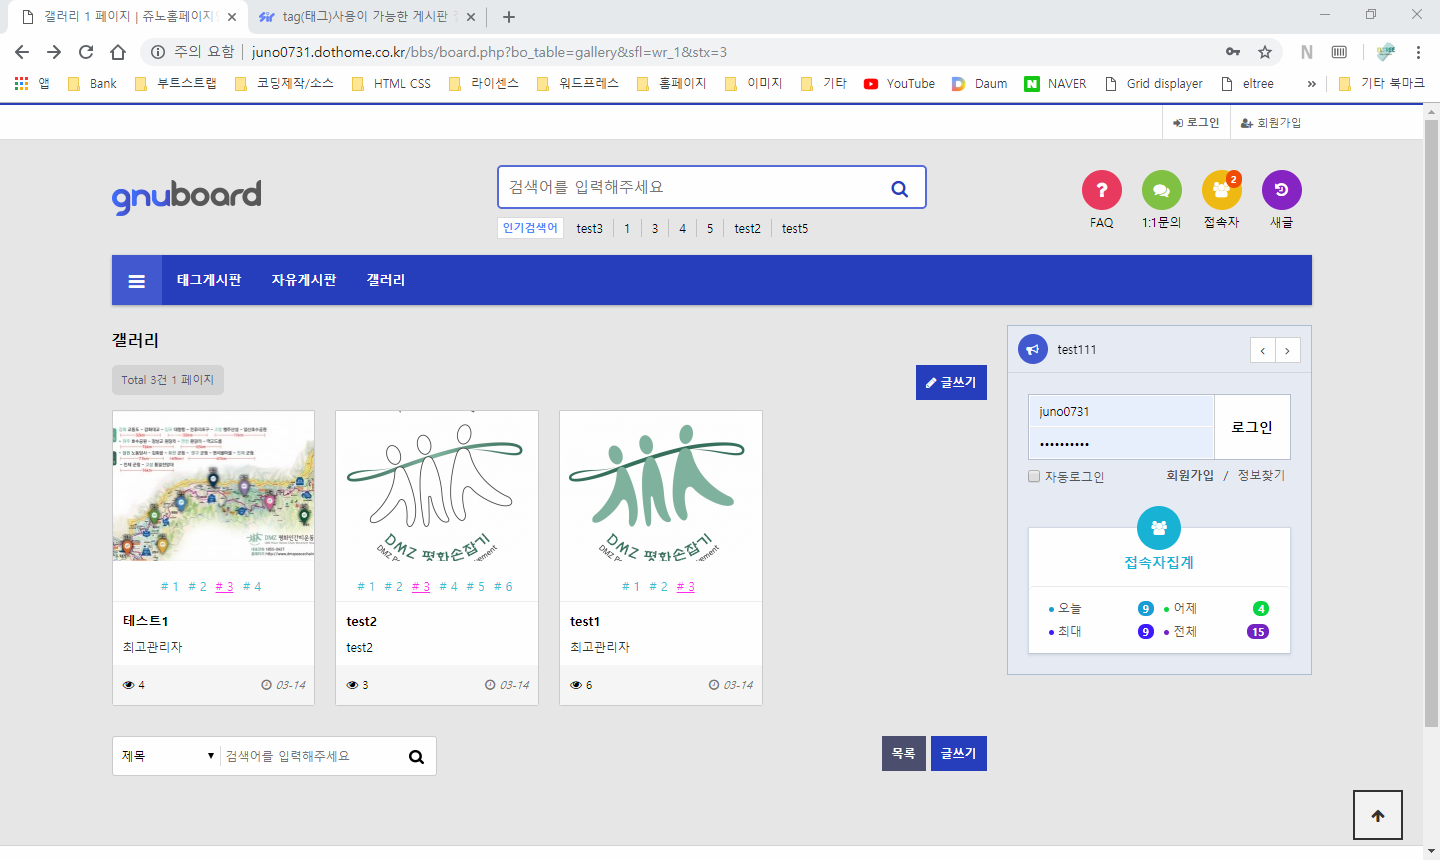Image resolution: width=1440 pixels, height=860 pixels.
Task: Open the 1:1문의 chat icon
Action: [1161, 190]
